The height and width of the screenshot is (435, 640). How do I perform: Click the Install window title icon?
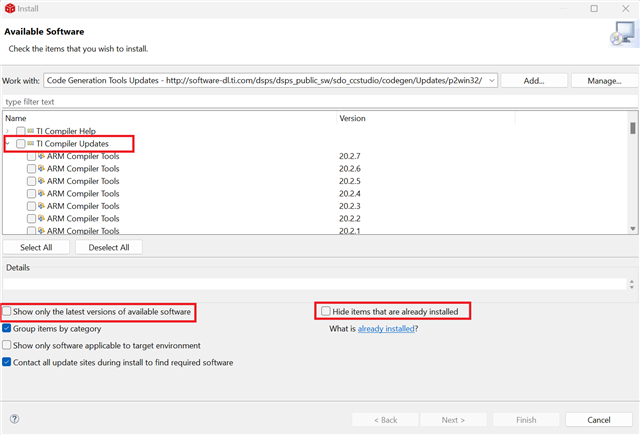point(10,8)
